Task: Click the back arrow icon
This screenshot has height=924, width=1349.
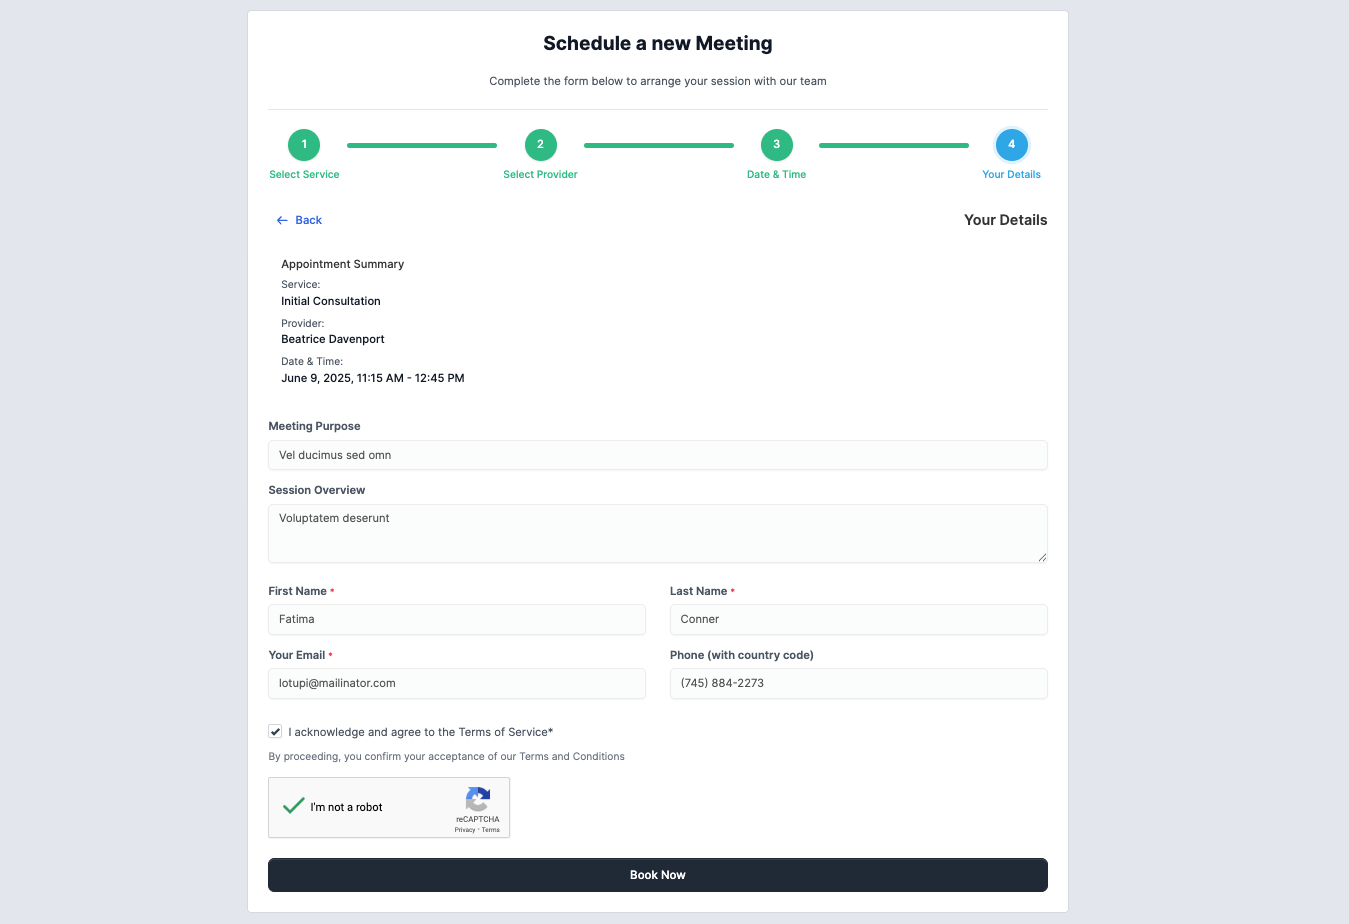Action: 282,220
